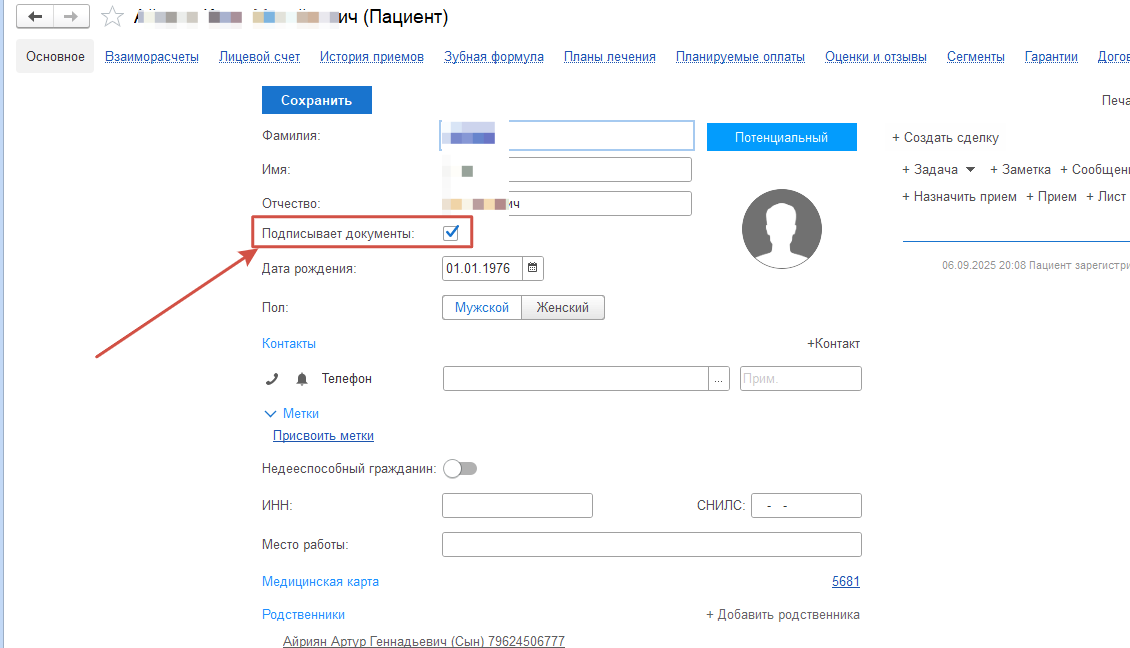Open the Задача dropdown arrow
This screenshot has width=1130, height=648.
971,169
